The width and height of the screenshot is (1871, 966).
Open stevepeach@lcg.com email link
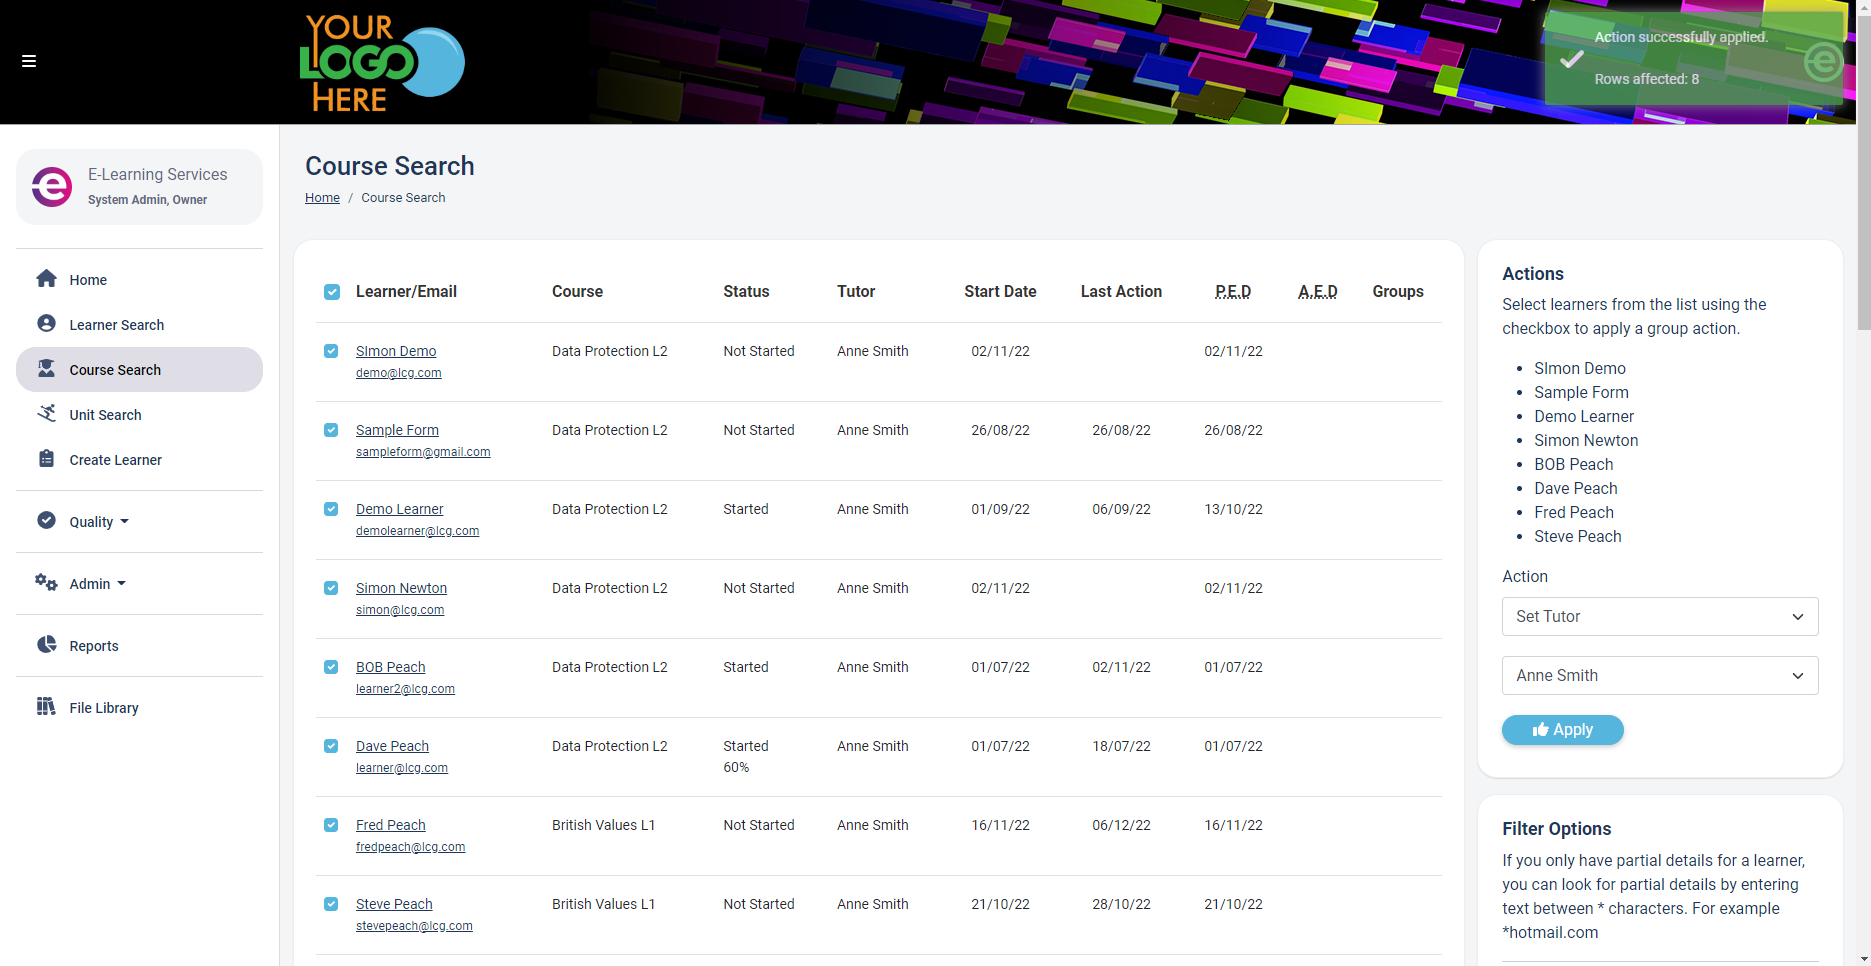click(414, 926)
